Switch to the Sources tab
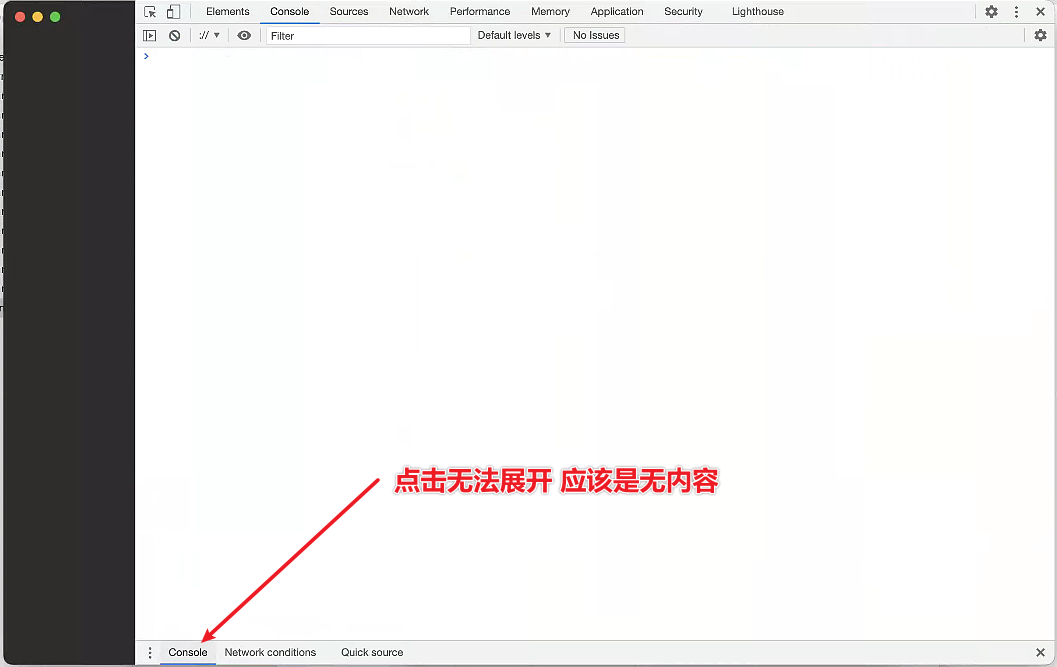This screenshot has height=667, width=1057. [x=349, y=11]
